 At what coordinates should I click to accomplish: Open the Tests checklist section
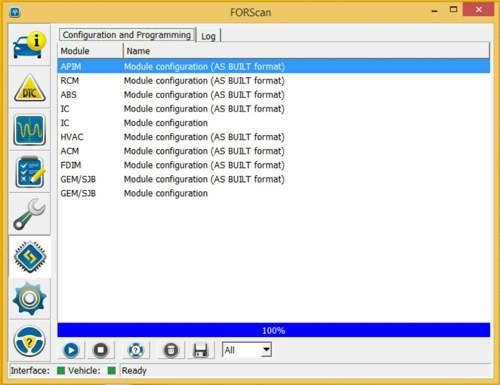[x=30, y=172]
